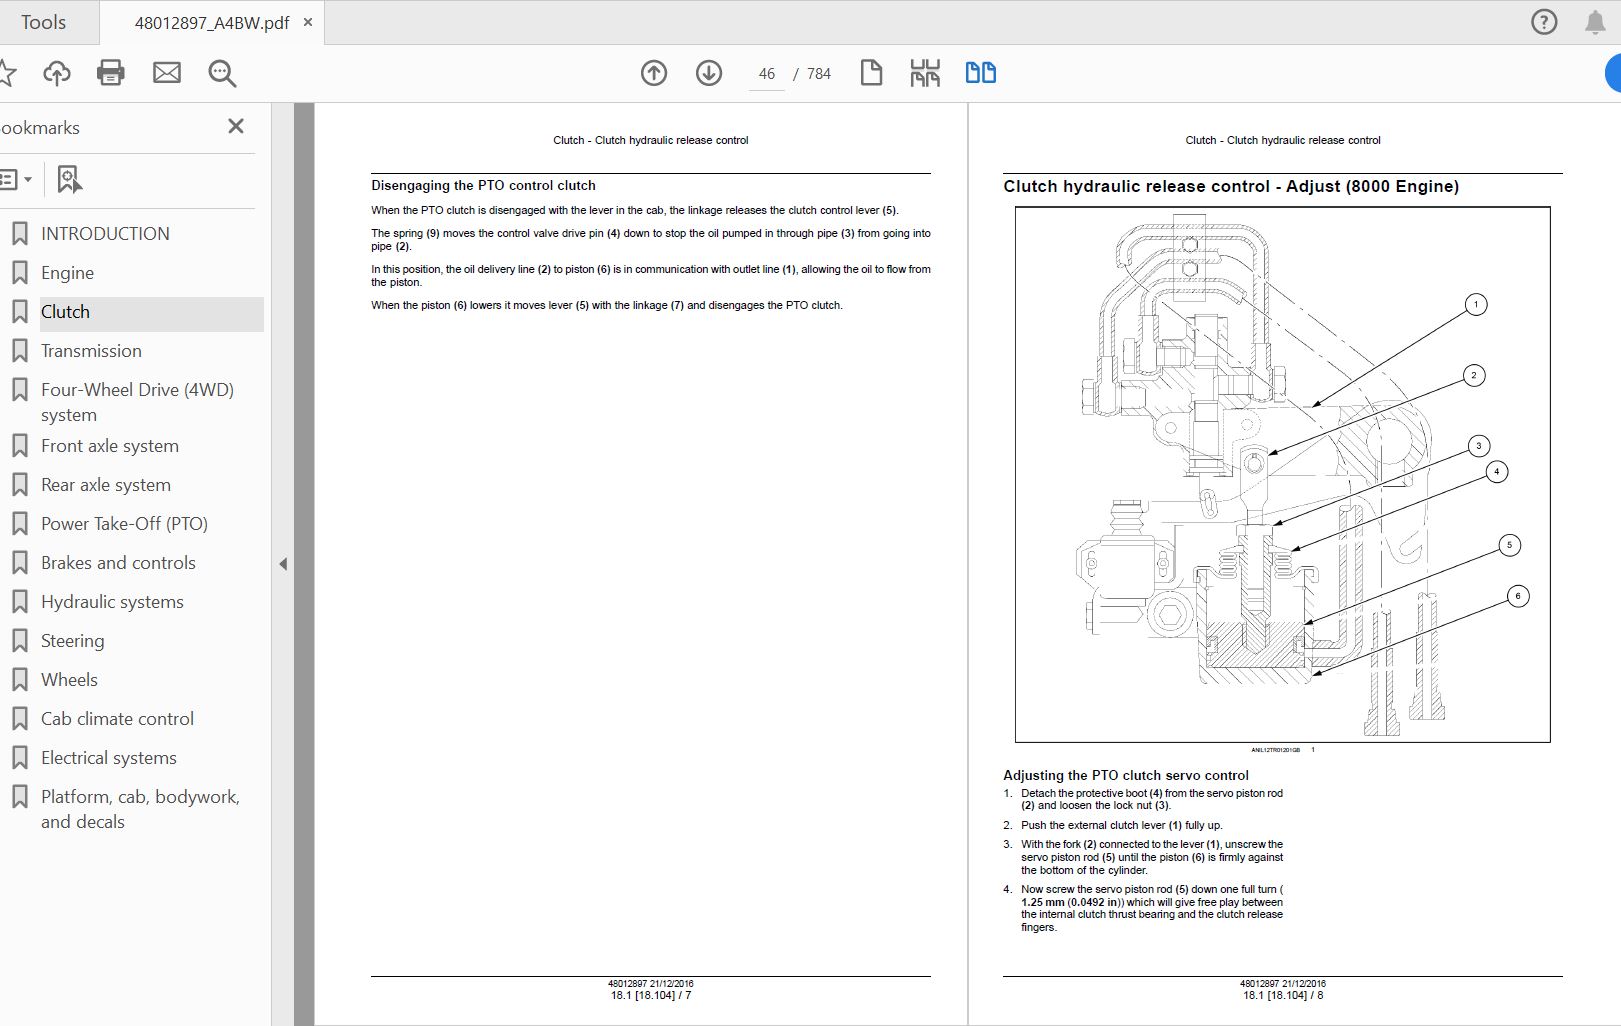Click the bookmark icon beside Cab climate control
The height and width of the screenshot is (1026, 1621).
(19, 719)
